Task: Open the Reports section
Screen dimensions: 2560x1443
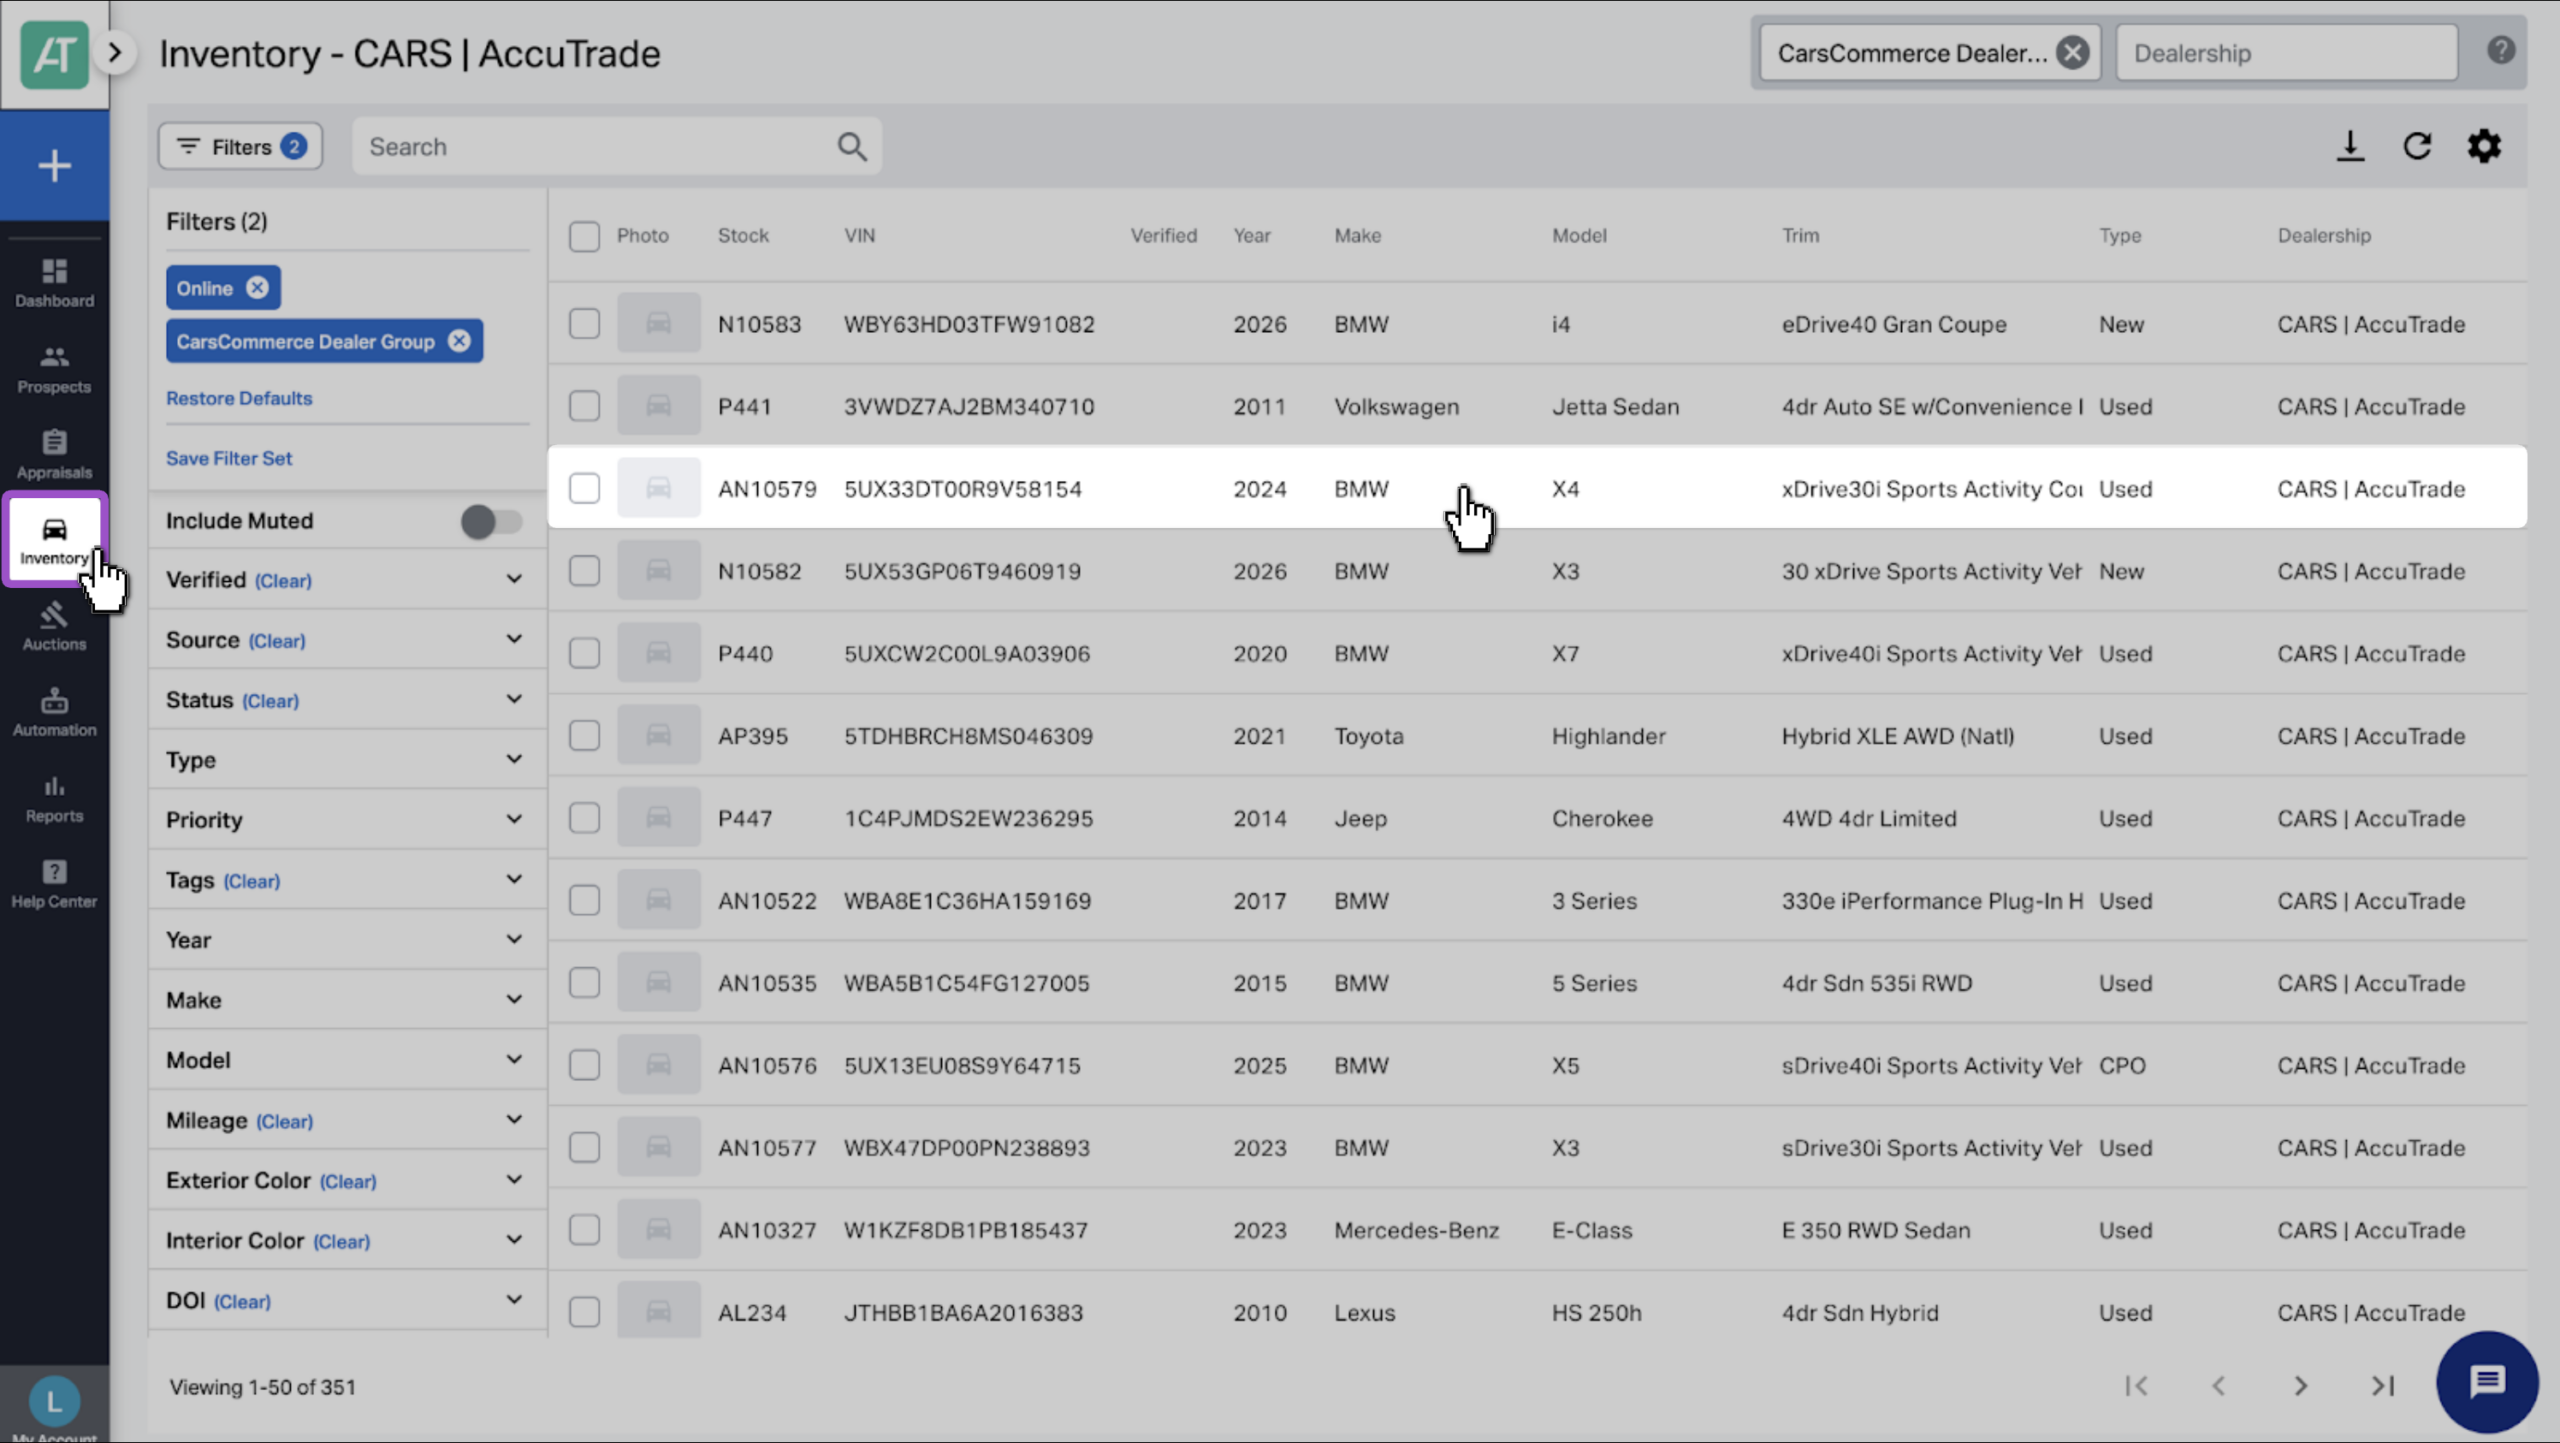Action: tap(54, 799)
